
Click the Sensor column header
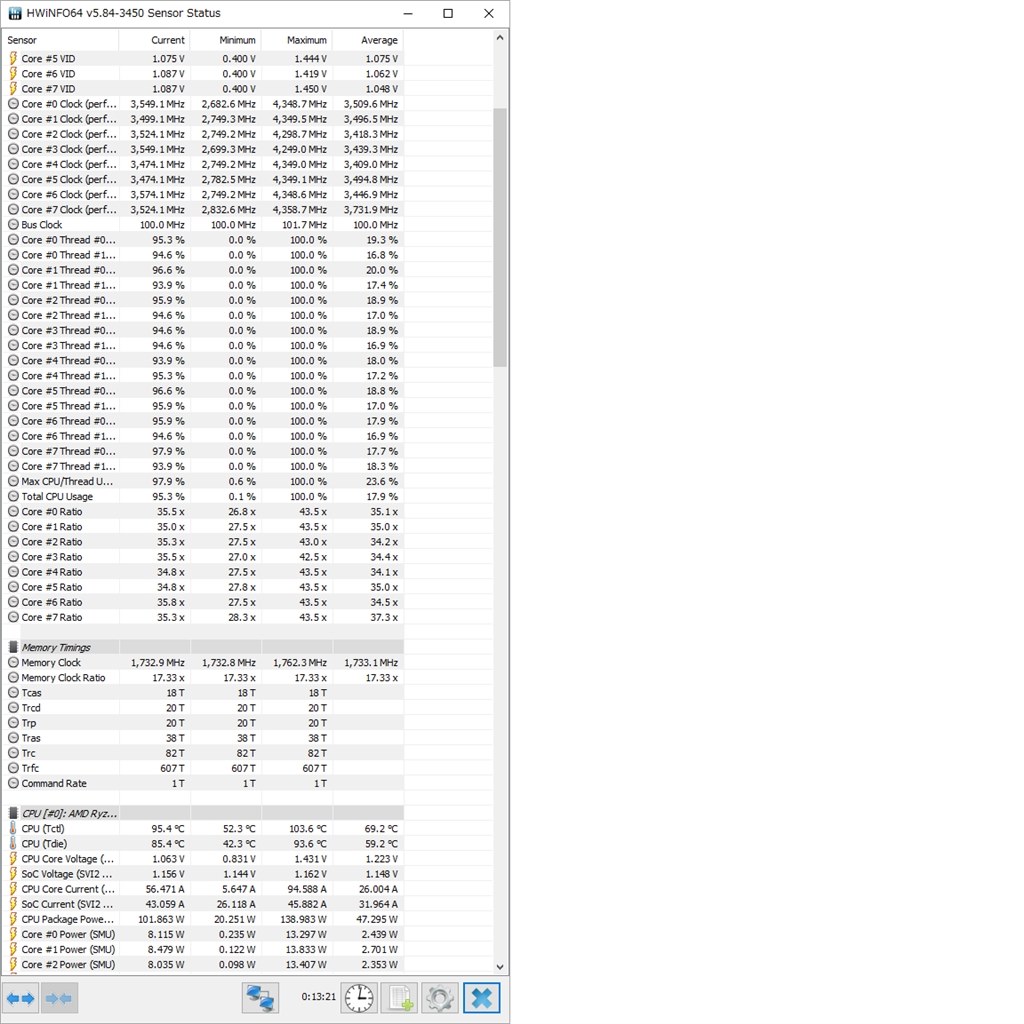61,40
